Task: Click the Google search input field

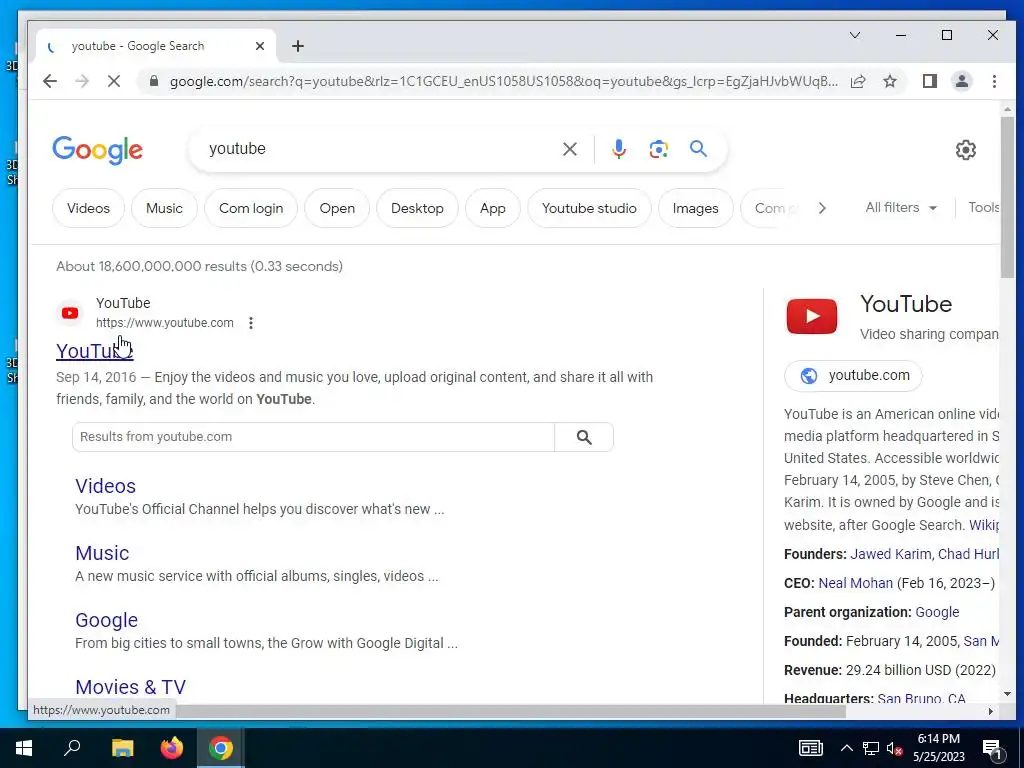Action: [x=379, y=149]
